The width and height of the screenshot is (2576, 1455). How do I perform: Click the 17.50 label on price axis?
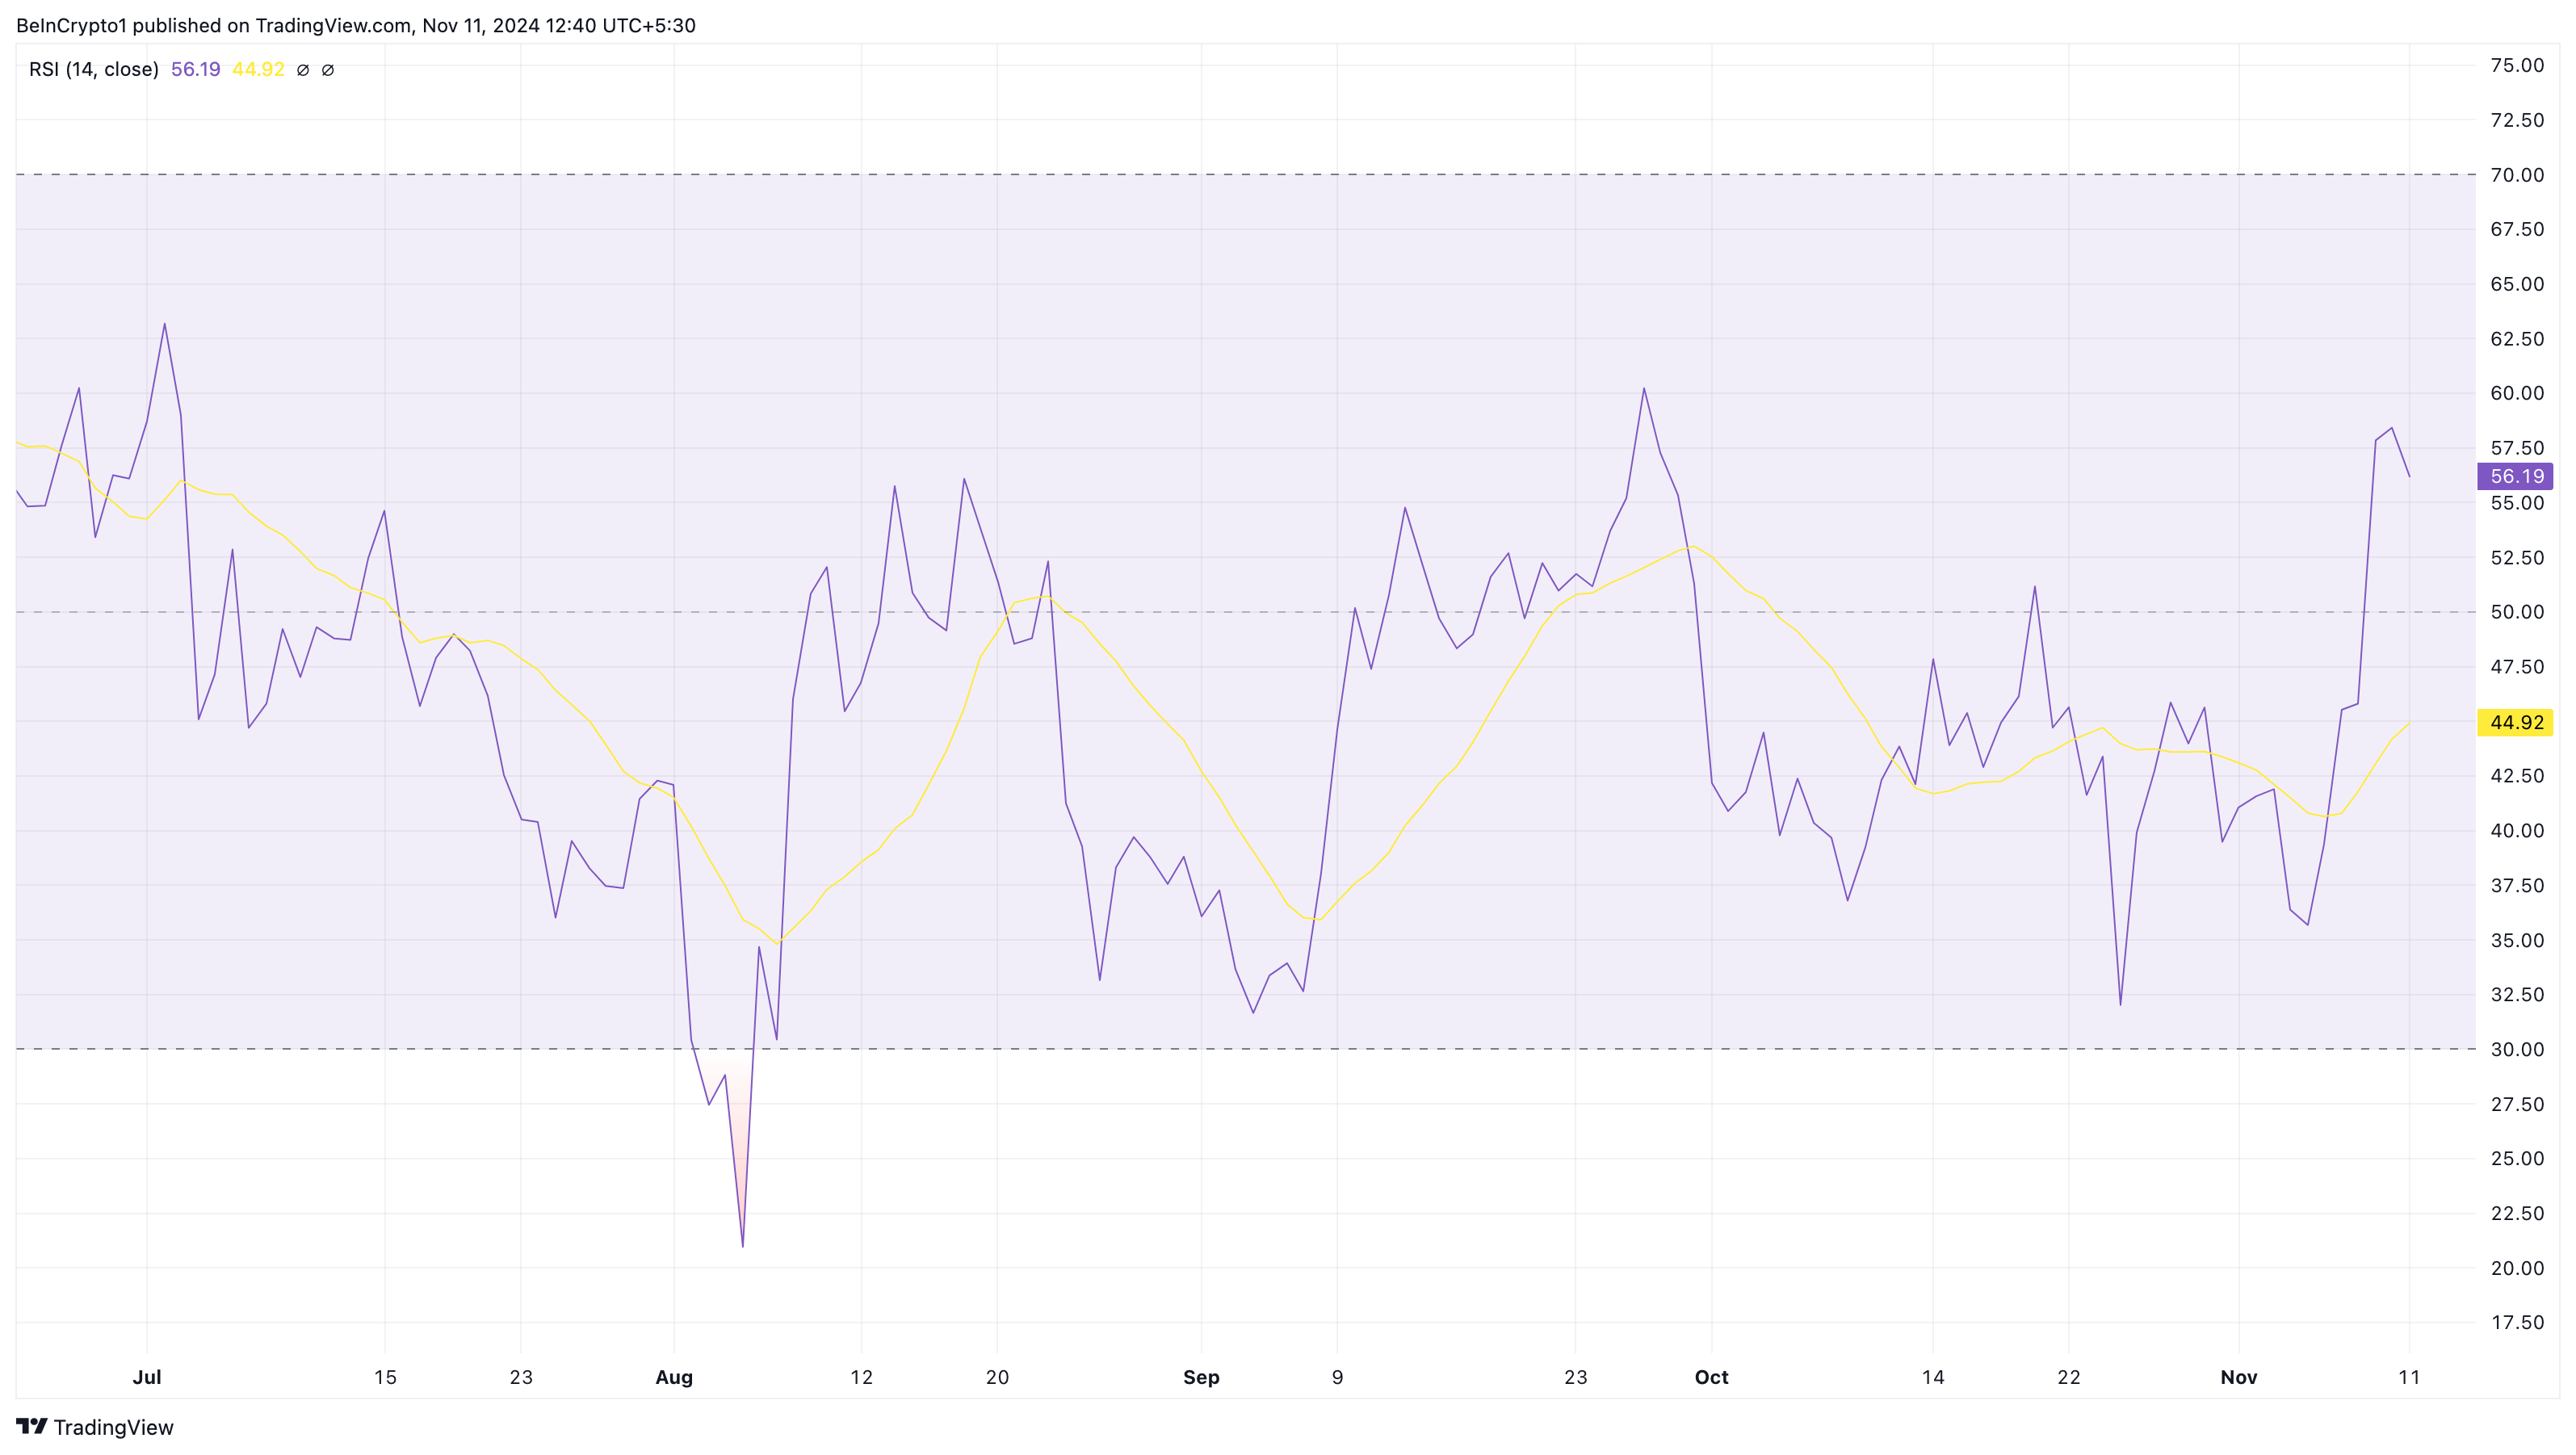pyautogui.click(x=2516, y=1322)
